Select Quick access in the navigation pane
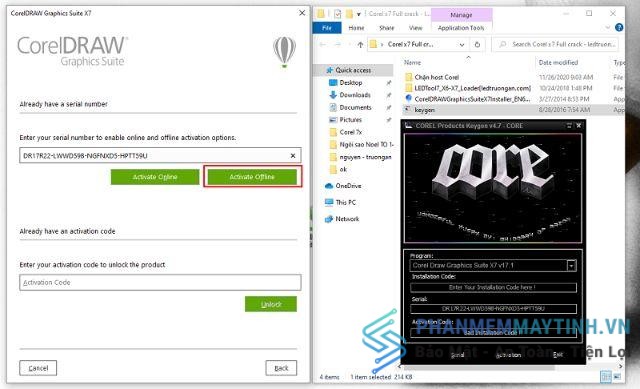Screen dimensions: 640x389 pyautogui.click(x=353, y=70)
